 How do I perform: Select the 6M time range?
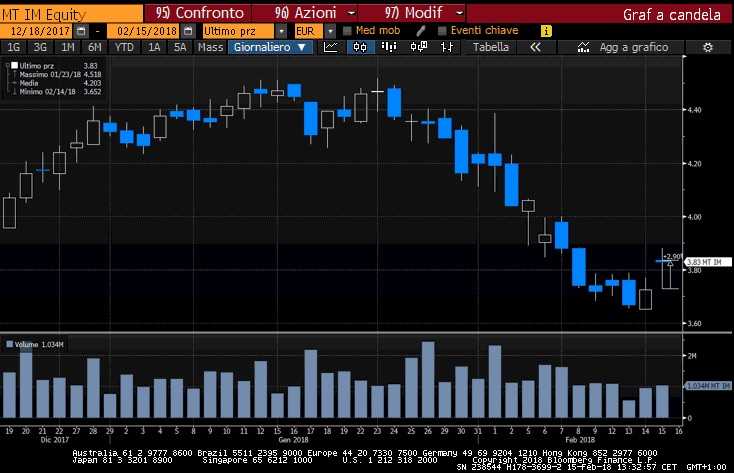95,47
